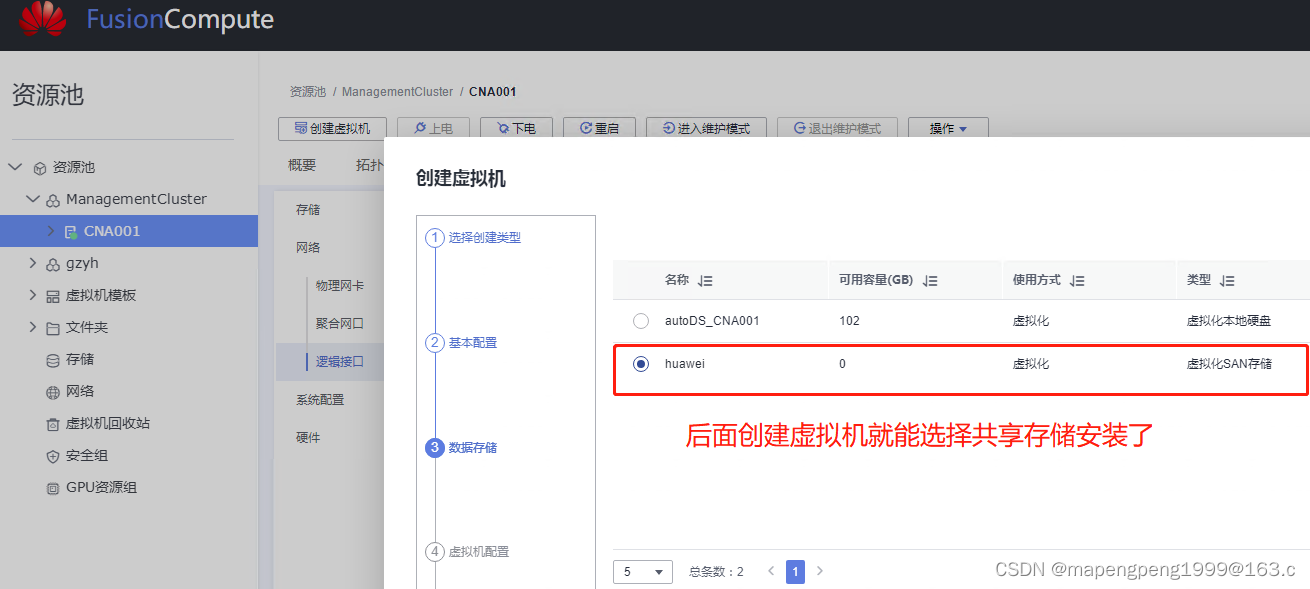Image resolution: width=1310 pixels, height=589 pixels.
Task: Open the 资源池 breadcrumb link
Action: 308,92
